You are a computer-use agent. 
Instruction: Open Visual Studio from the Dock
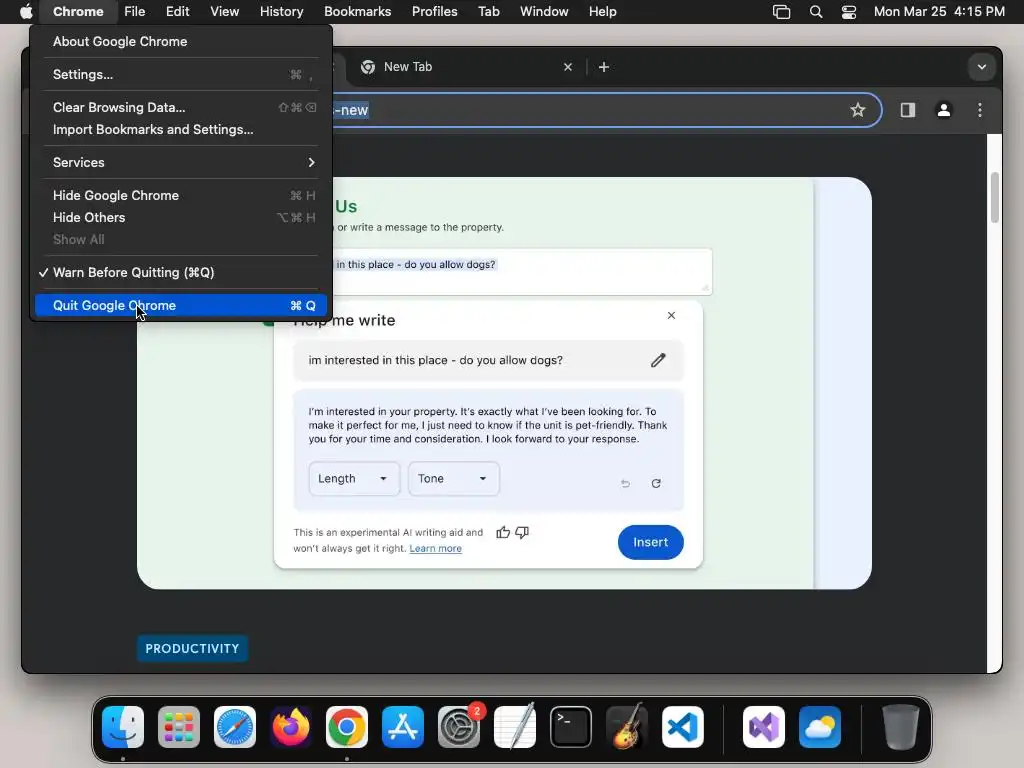(764, 727)
